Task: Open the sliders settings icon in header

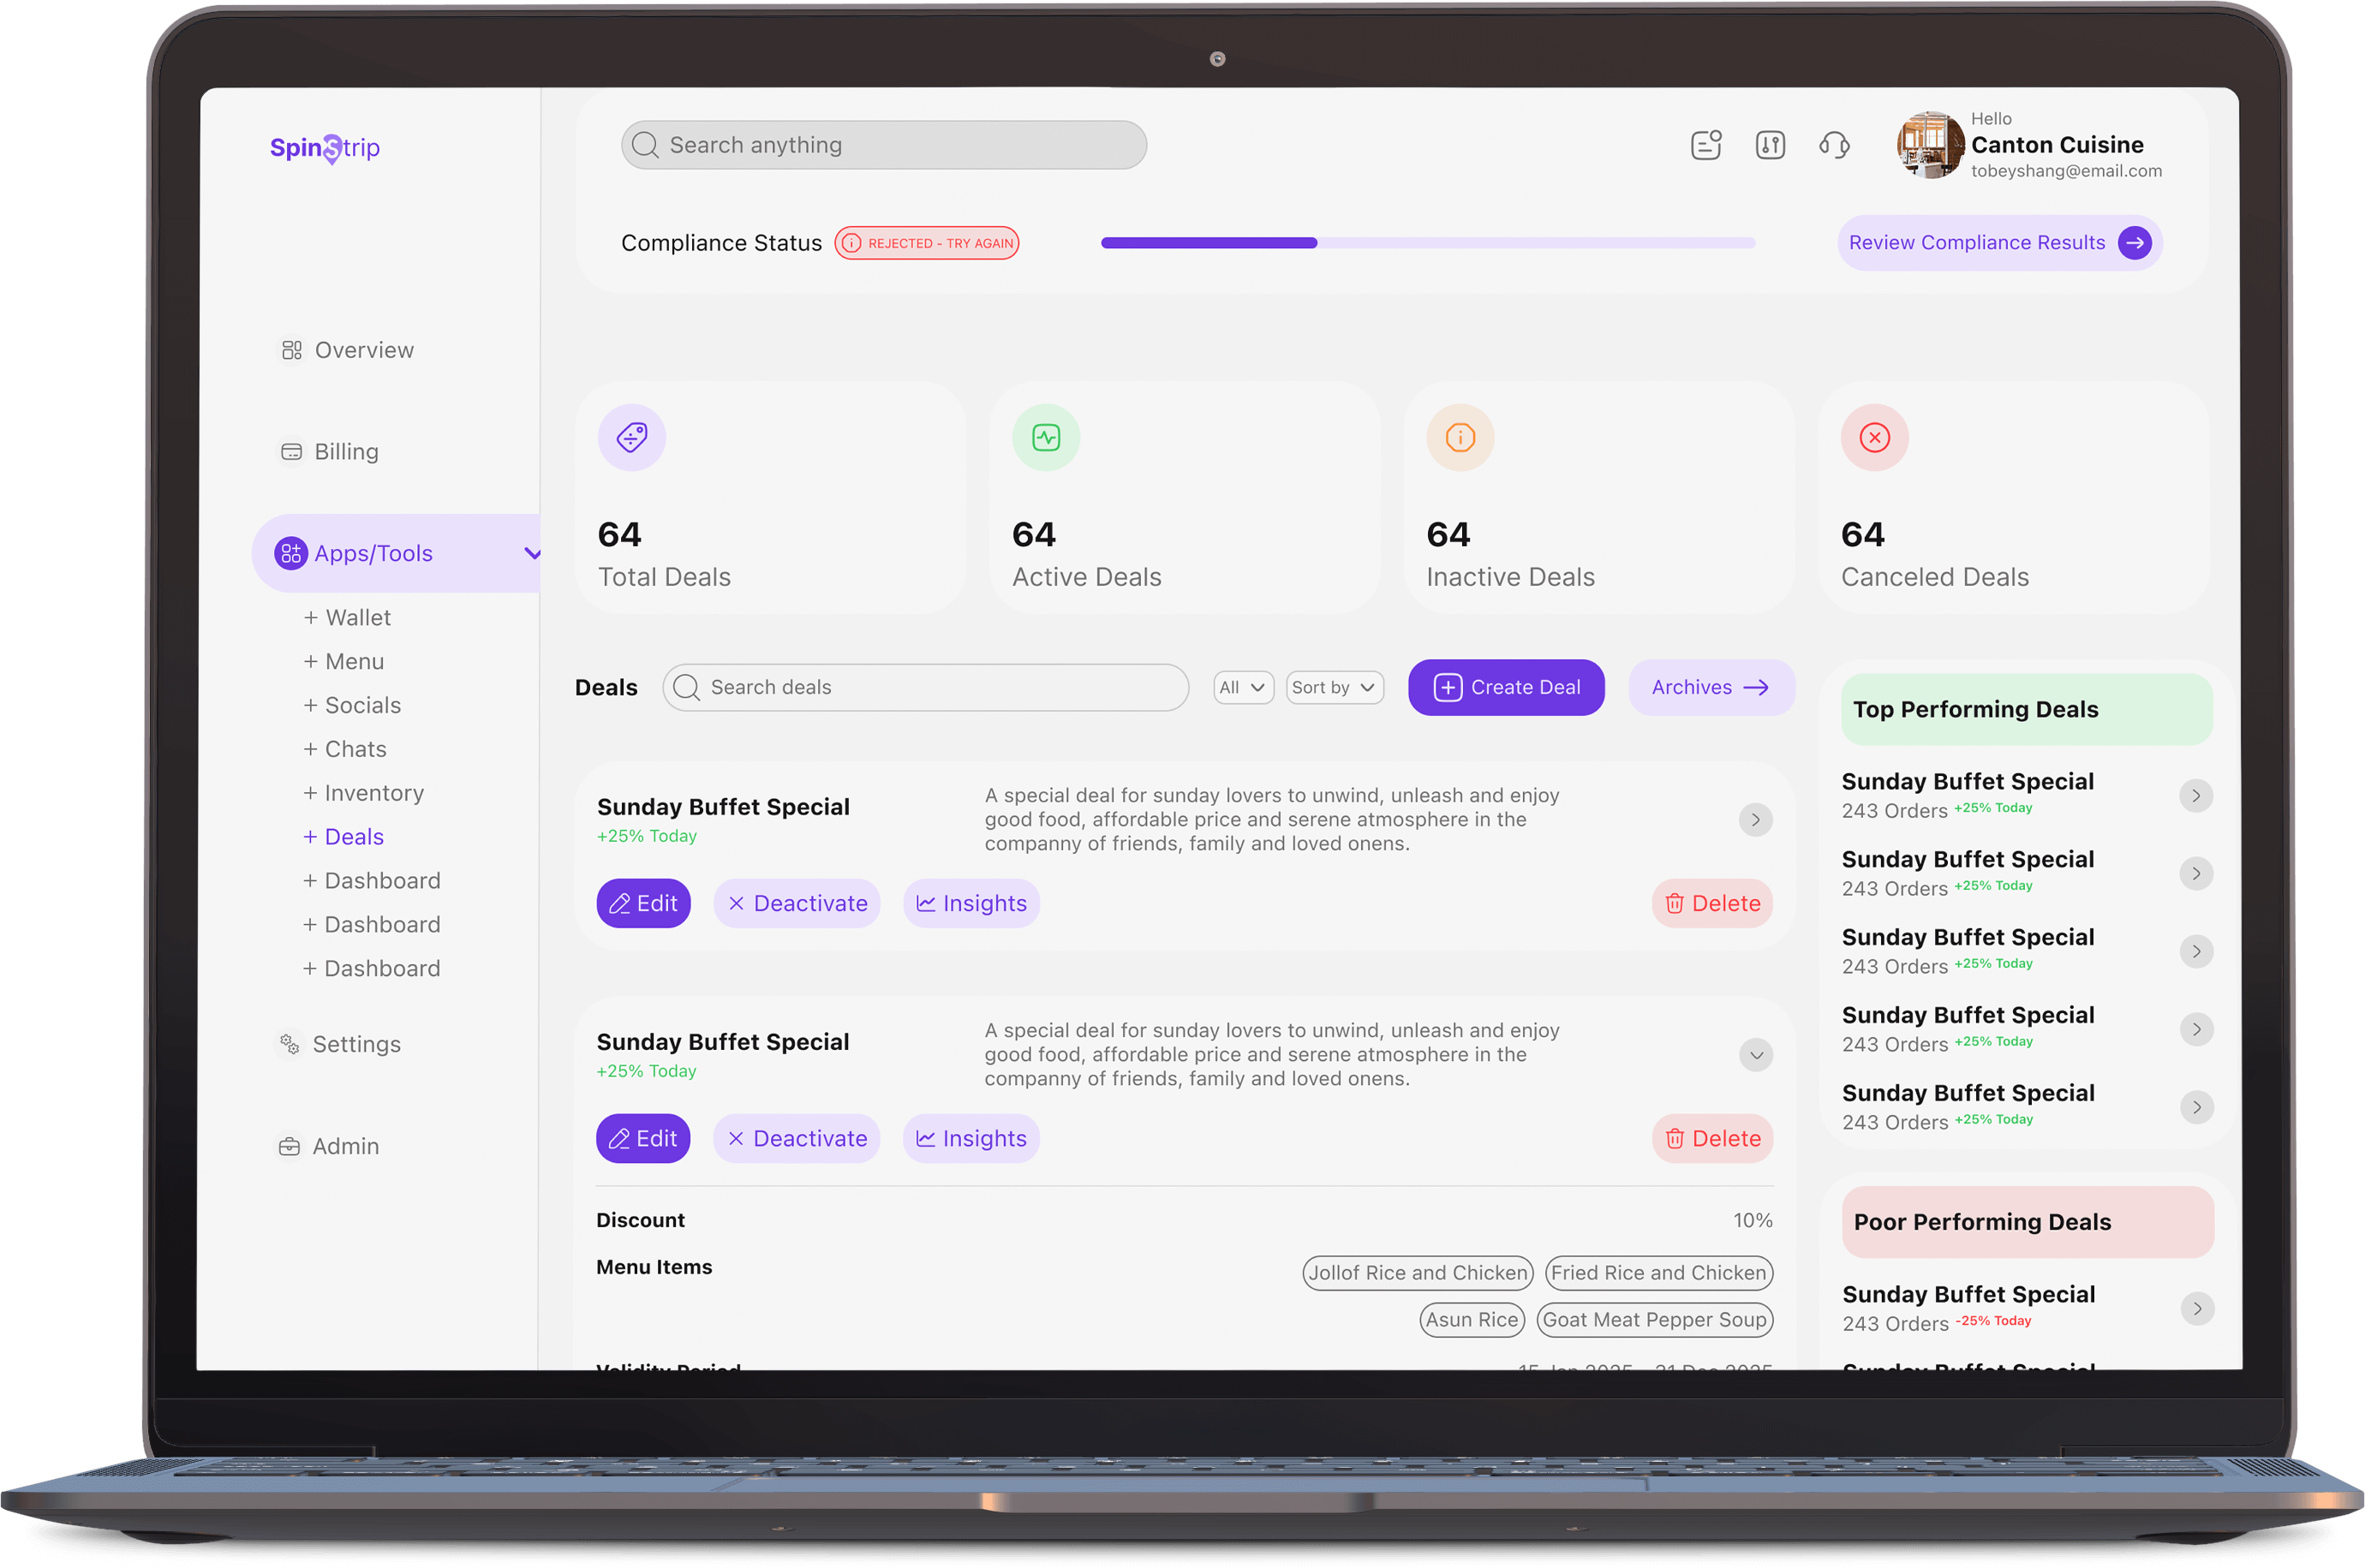Action: tap(1770, 145)
